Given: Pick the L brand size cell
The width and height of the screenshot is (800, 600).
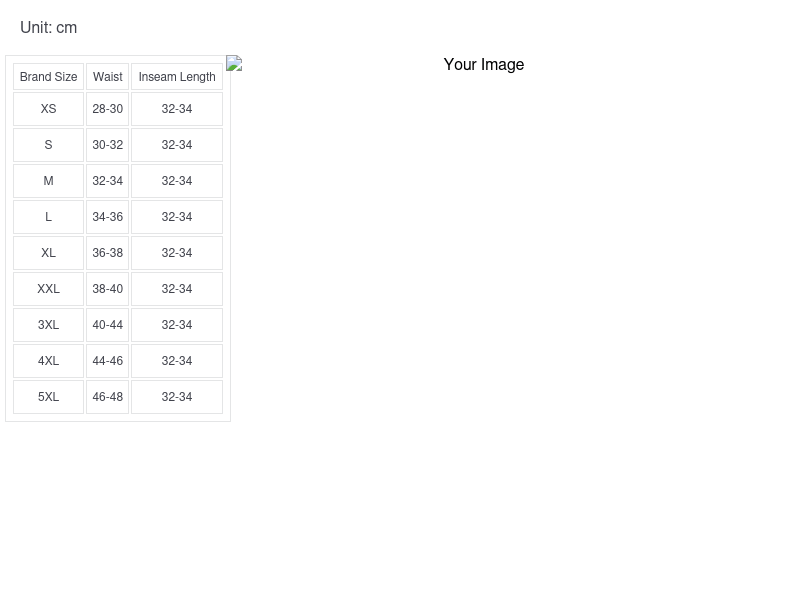Looking at the screenshot, I should pyautogui.click(x=48, y=217).
